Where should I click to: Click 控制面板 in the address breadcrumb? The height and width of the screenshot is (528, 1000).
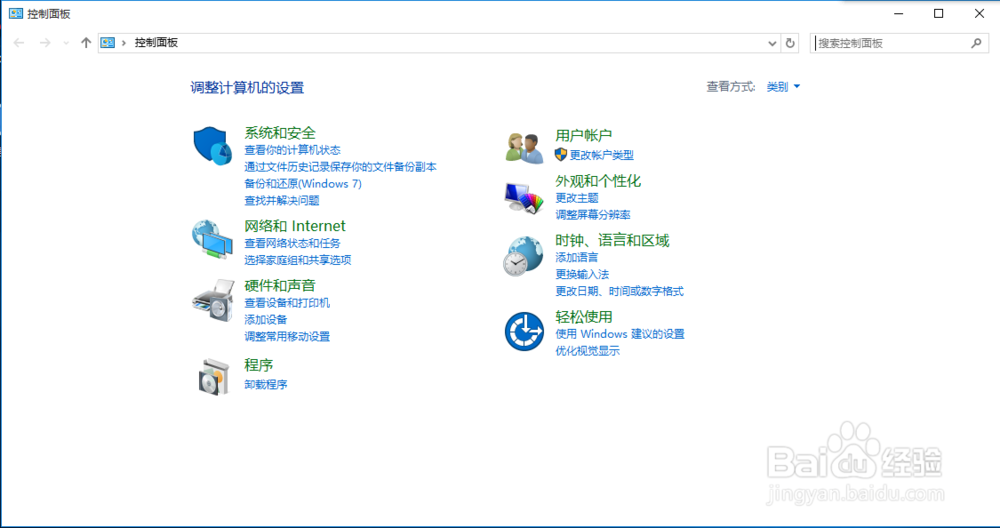pyautogui.click(x=156, y=43)
